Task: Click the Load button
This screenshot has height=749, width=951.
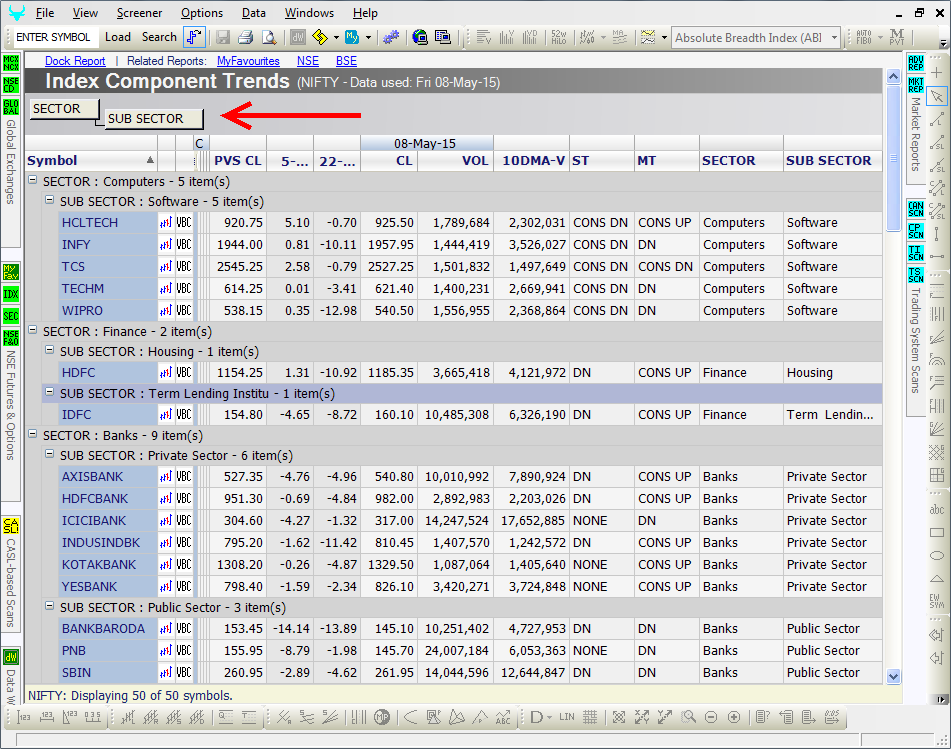Action: (118, 37)
